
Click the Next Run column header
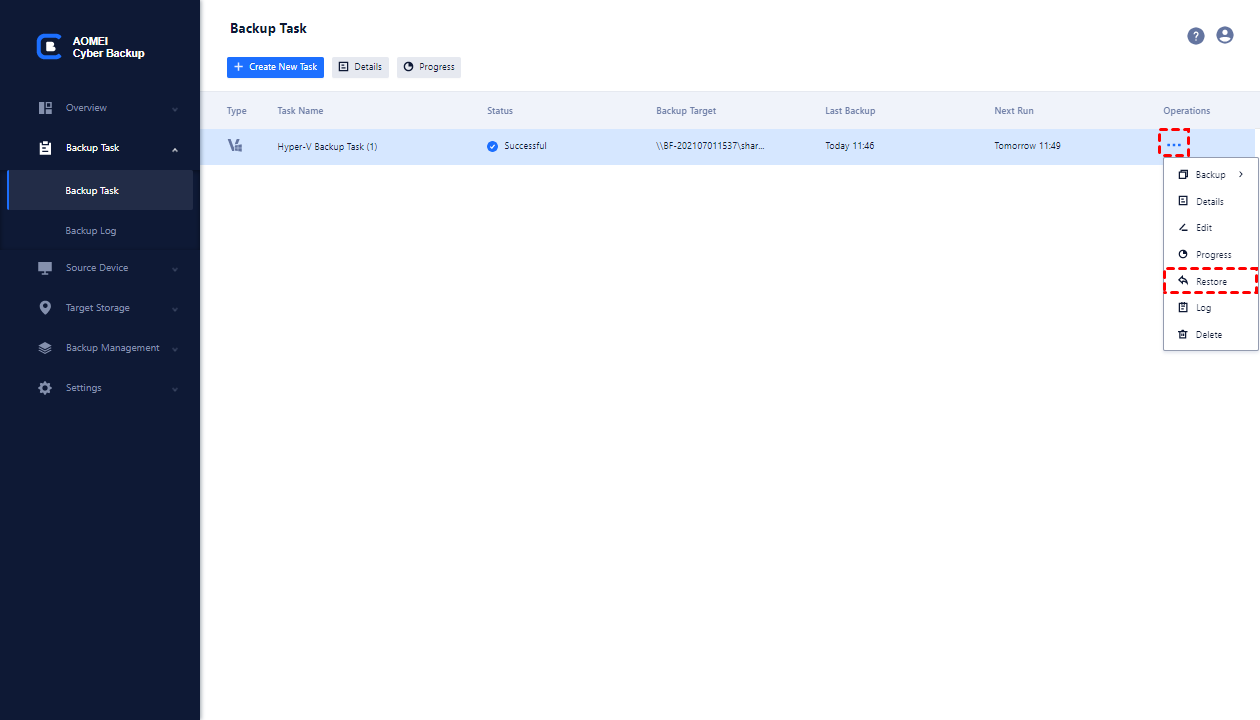(1014, 111)
